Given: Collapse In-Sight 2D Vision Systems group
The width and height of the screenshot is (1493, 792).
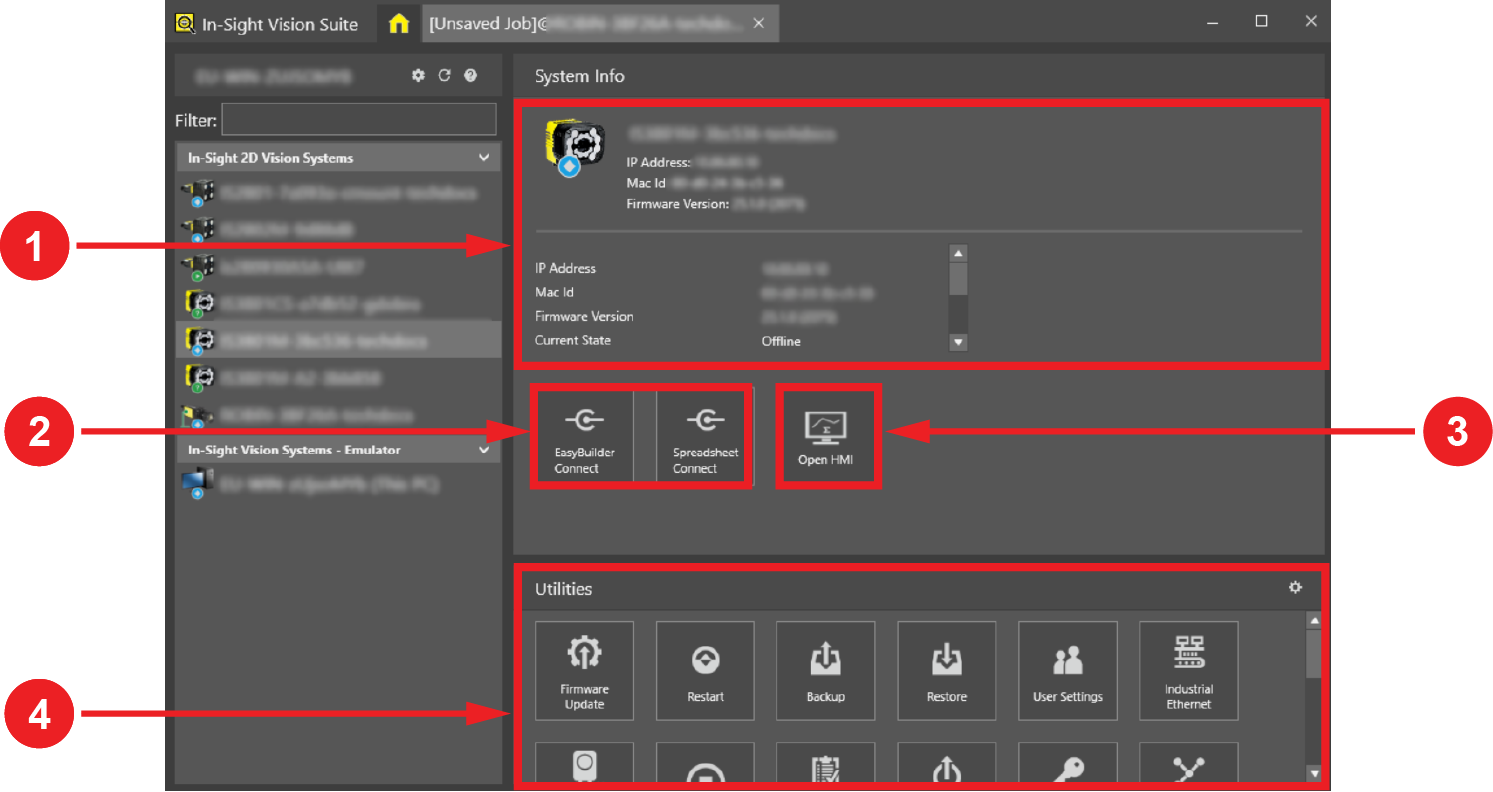Looking at the screenshot, I should (484, 158).
